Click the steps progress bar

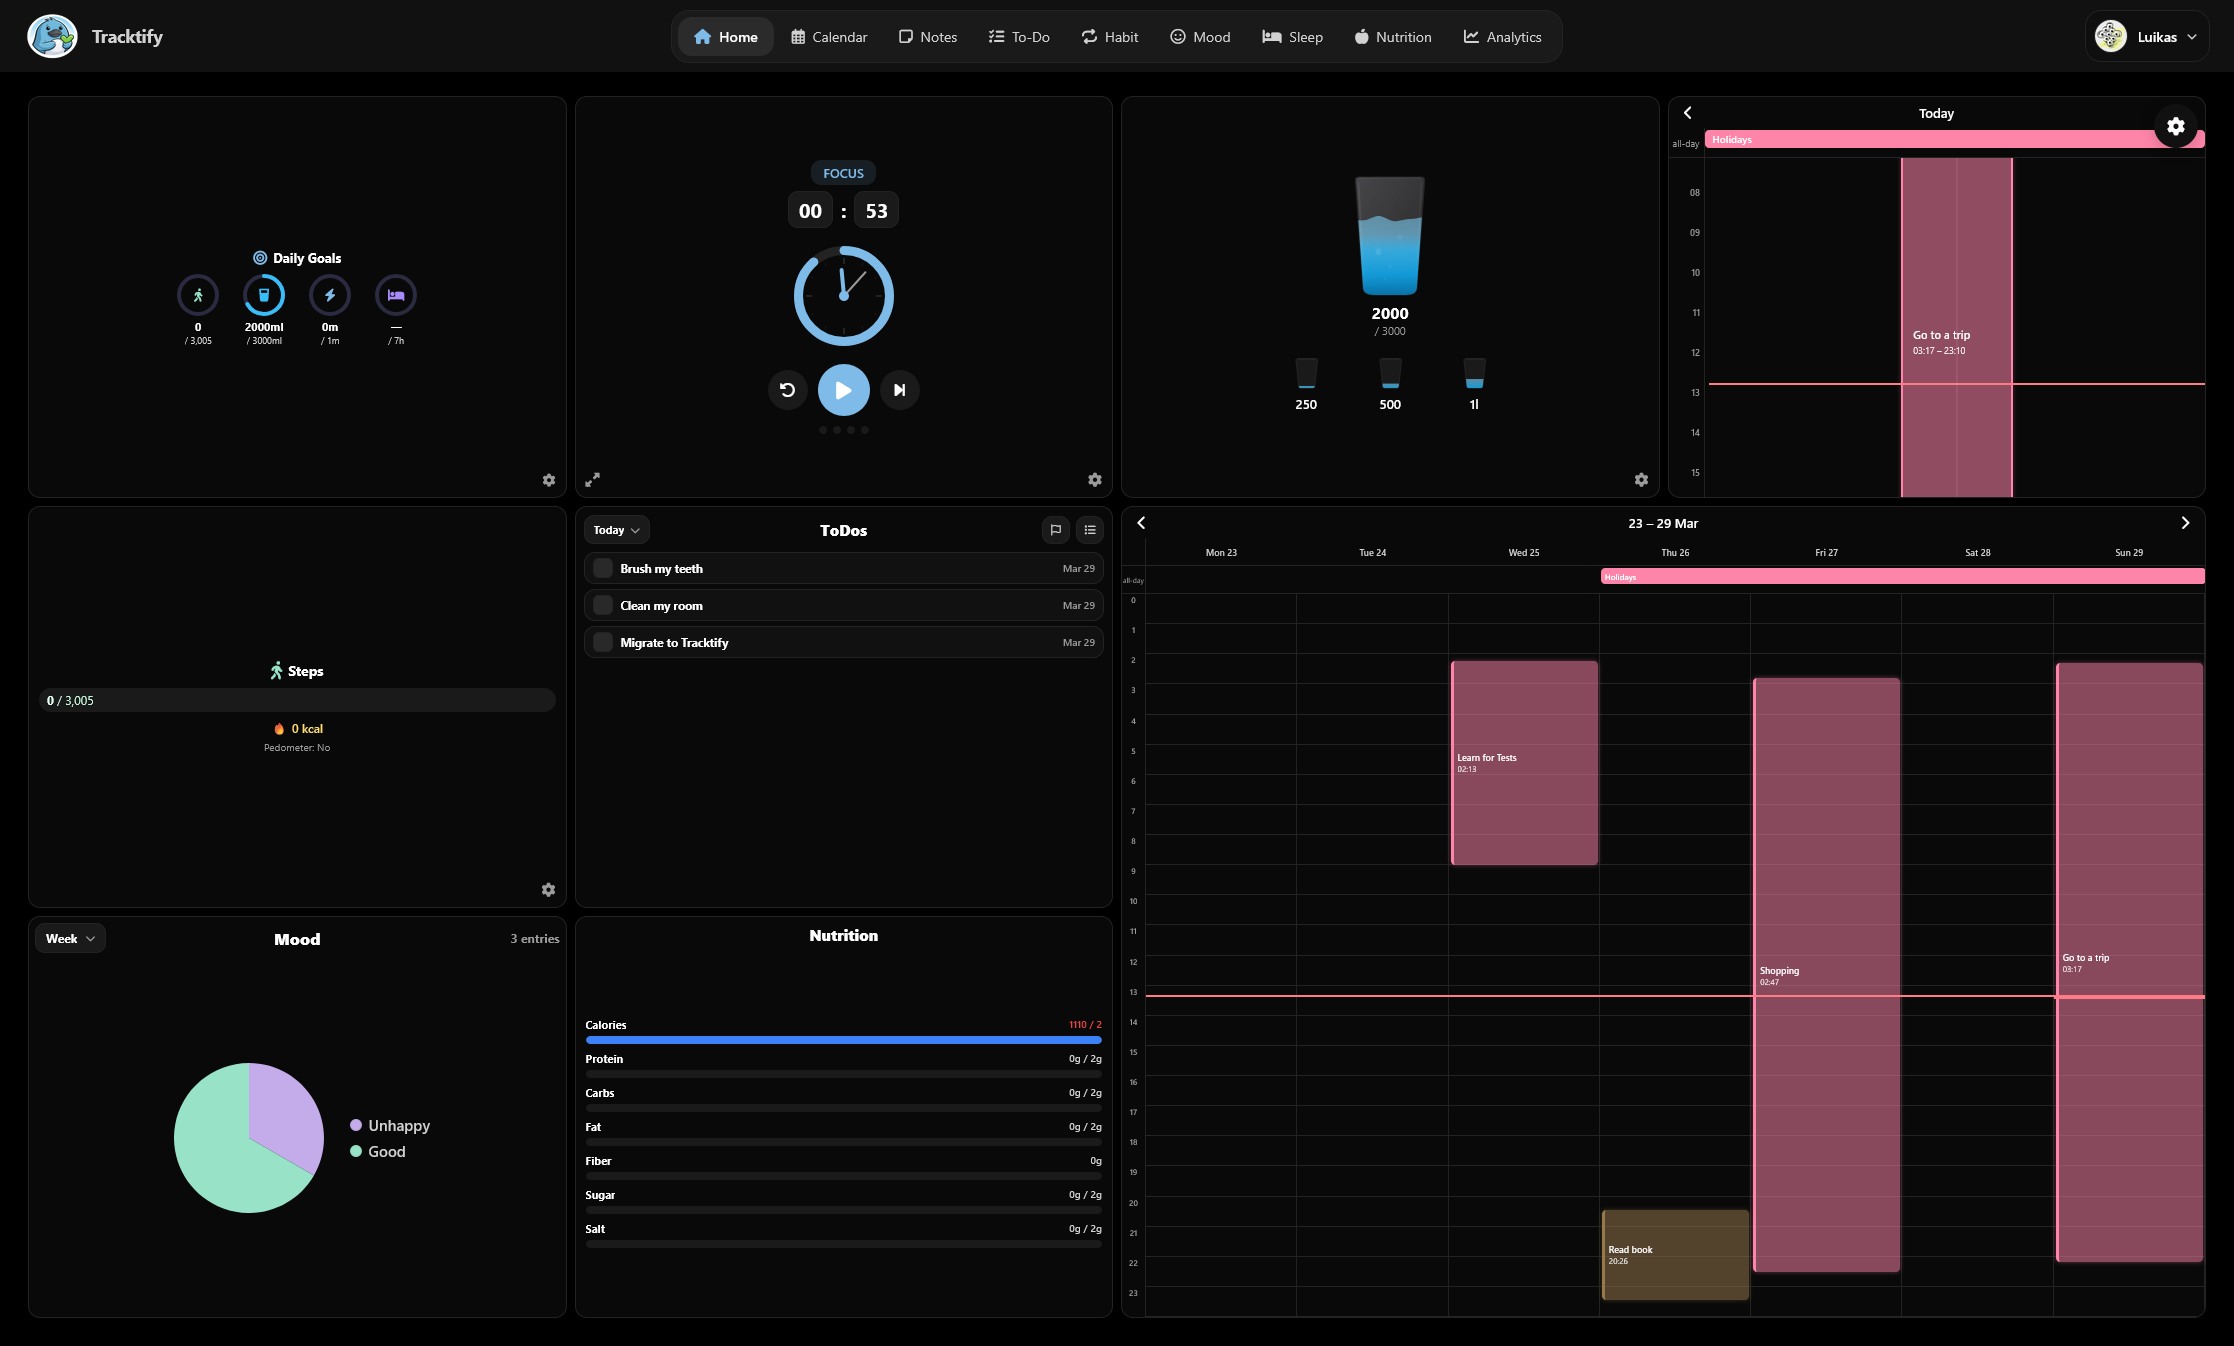tap(297, 700)
